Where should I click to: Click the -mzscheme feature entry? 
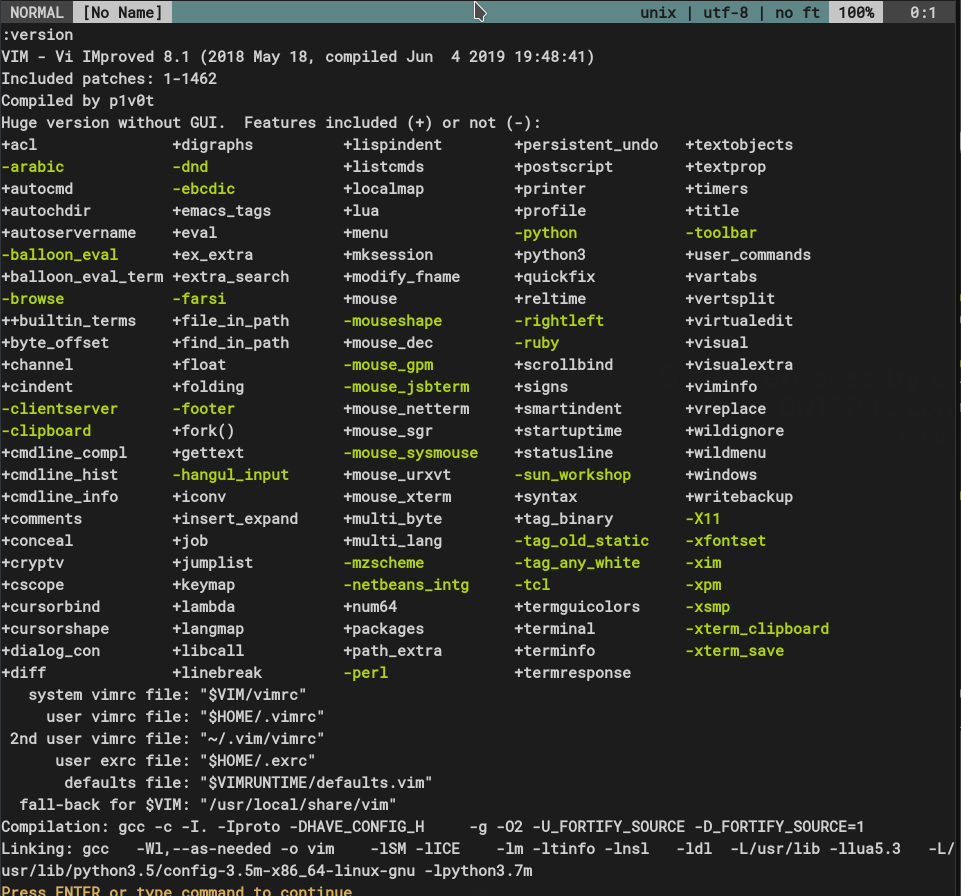click(x=384, y=563)
